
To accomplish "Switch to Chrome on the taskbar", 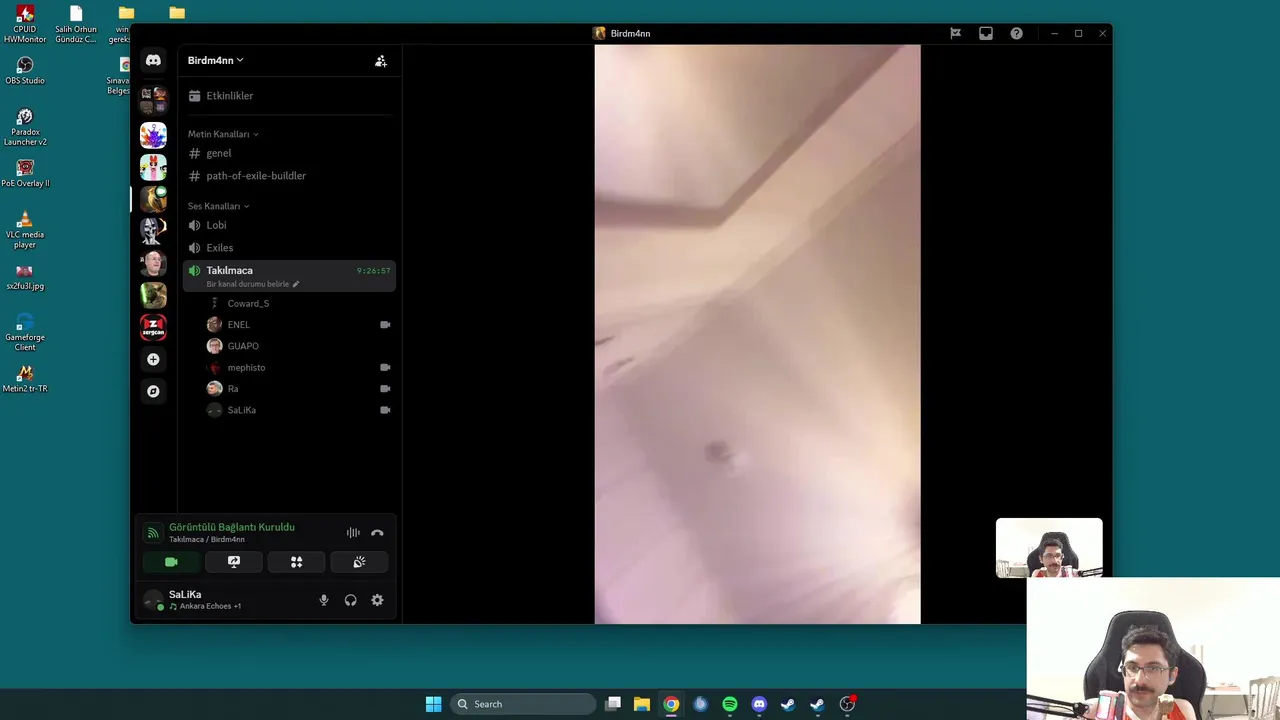I will [x=671, y=704].
